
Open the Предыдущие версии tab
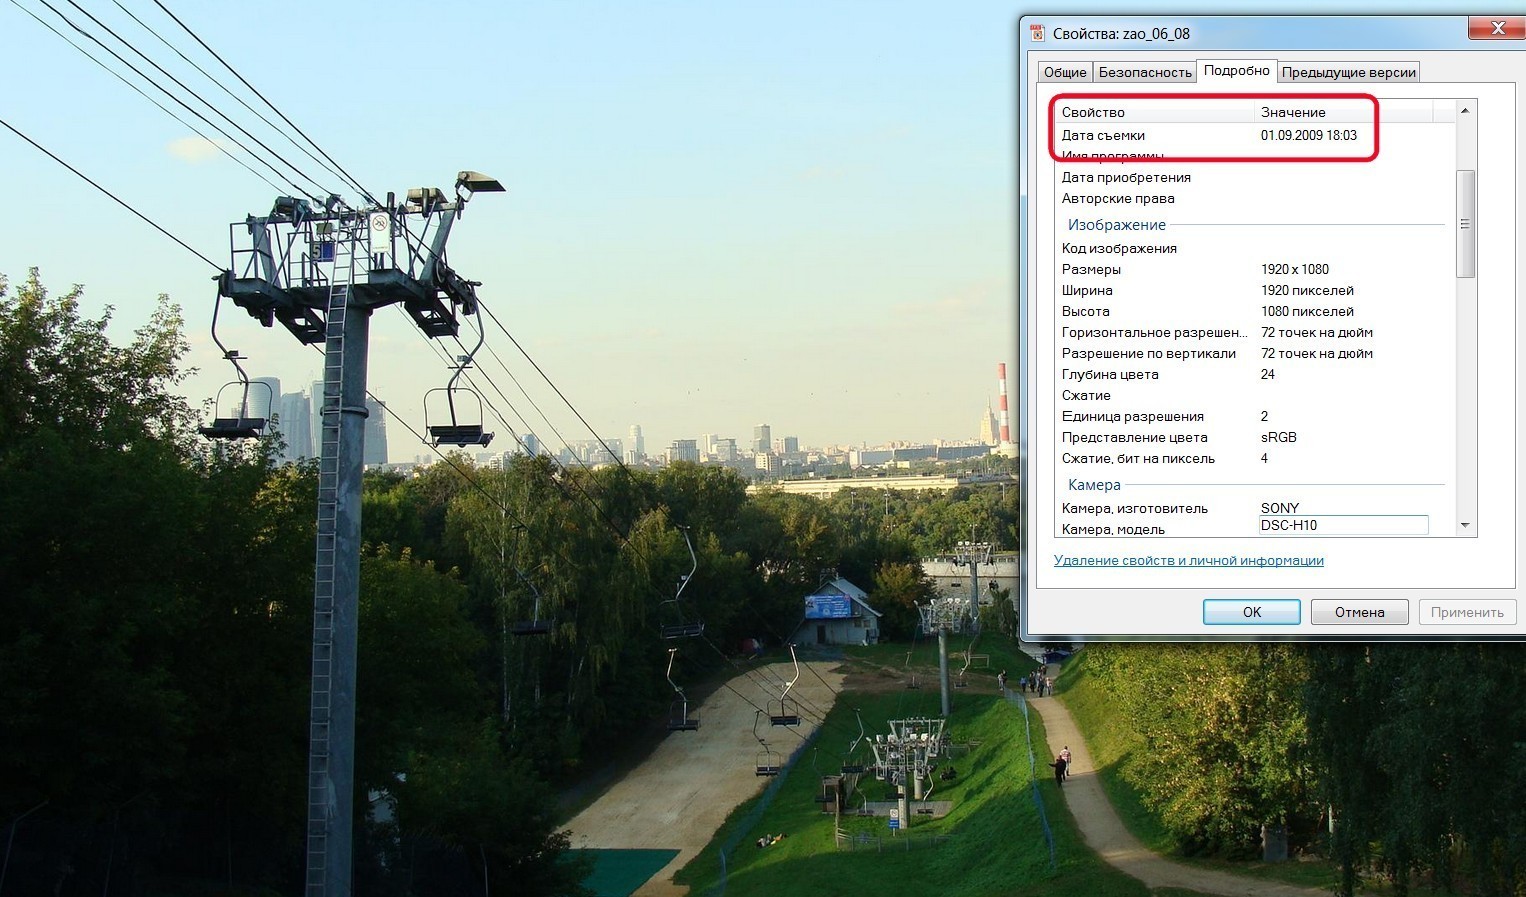[x=1349, y=72]
